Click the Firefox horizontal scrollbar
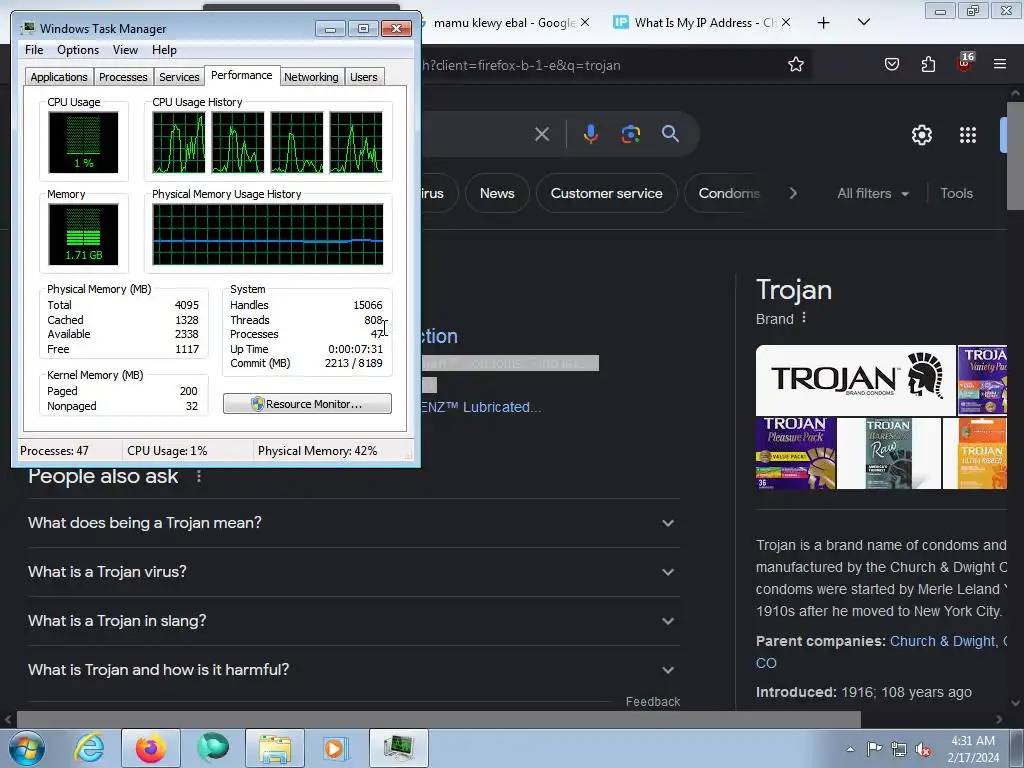The height and width of the screenshot is (768, 1024). pyautogui.click(x=438, y=720)
